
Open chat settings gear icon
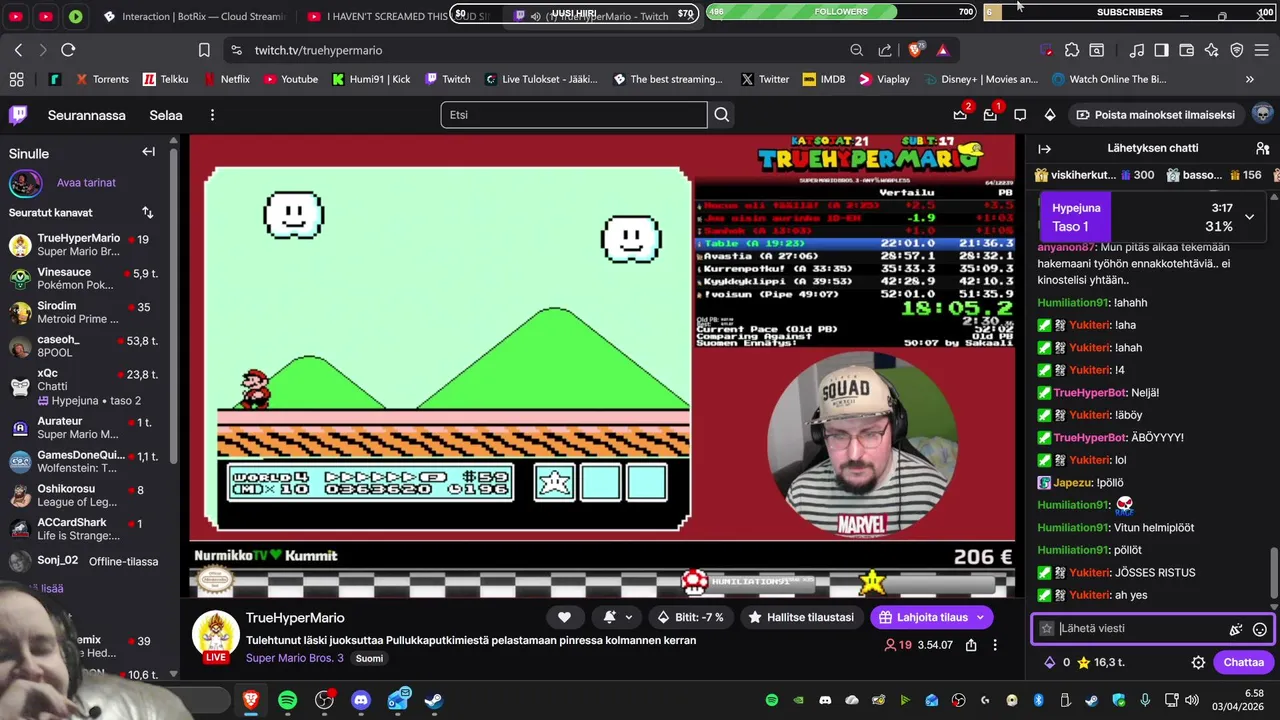point(1198,662)
